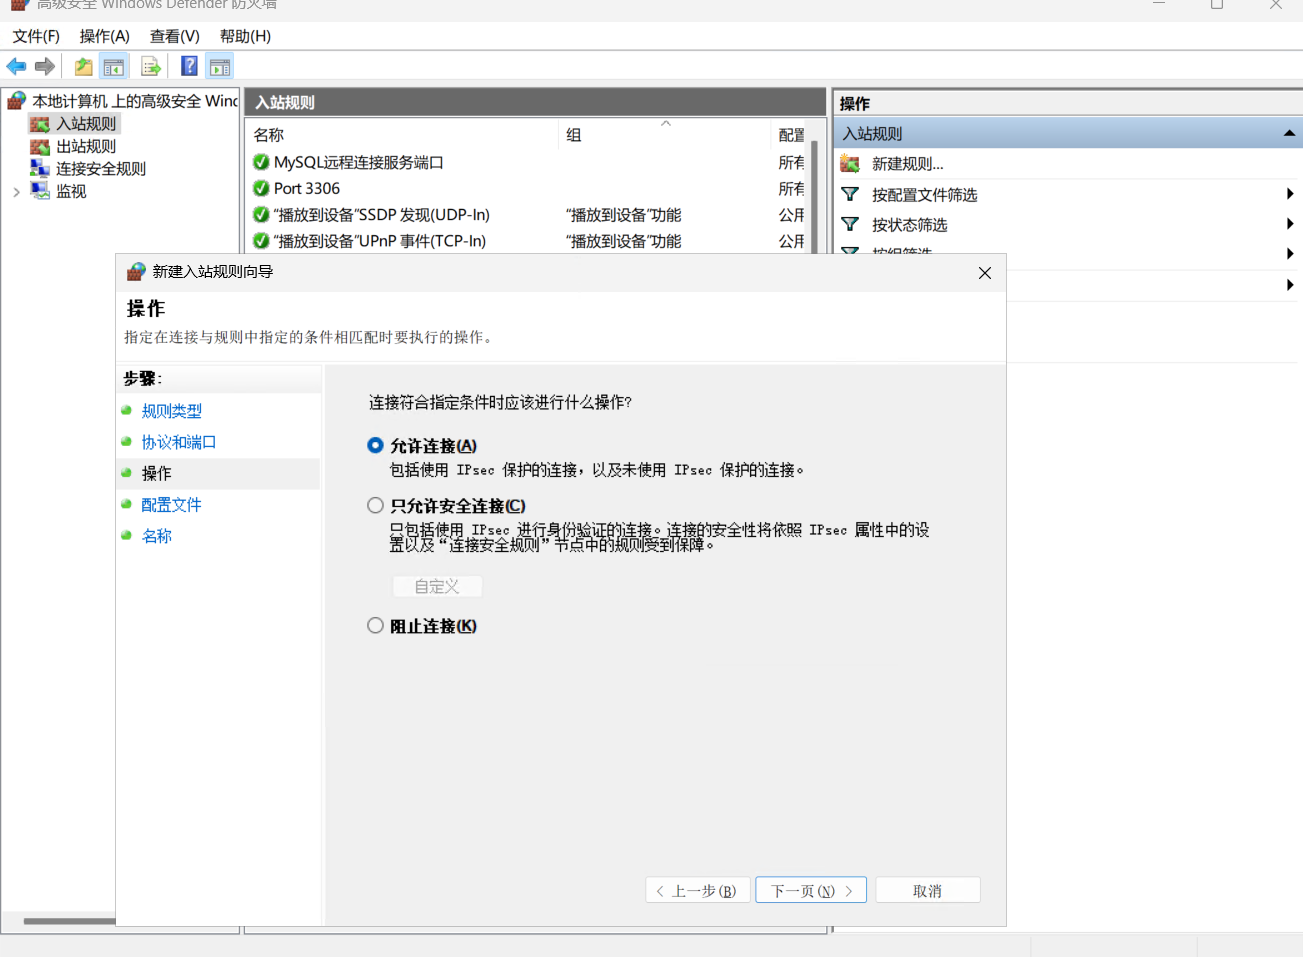Open Help via blue question mark icon
The width and height of the screenshot is (1303, 957).
point(189,67)
